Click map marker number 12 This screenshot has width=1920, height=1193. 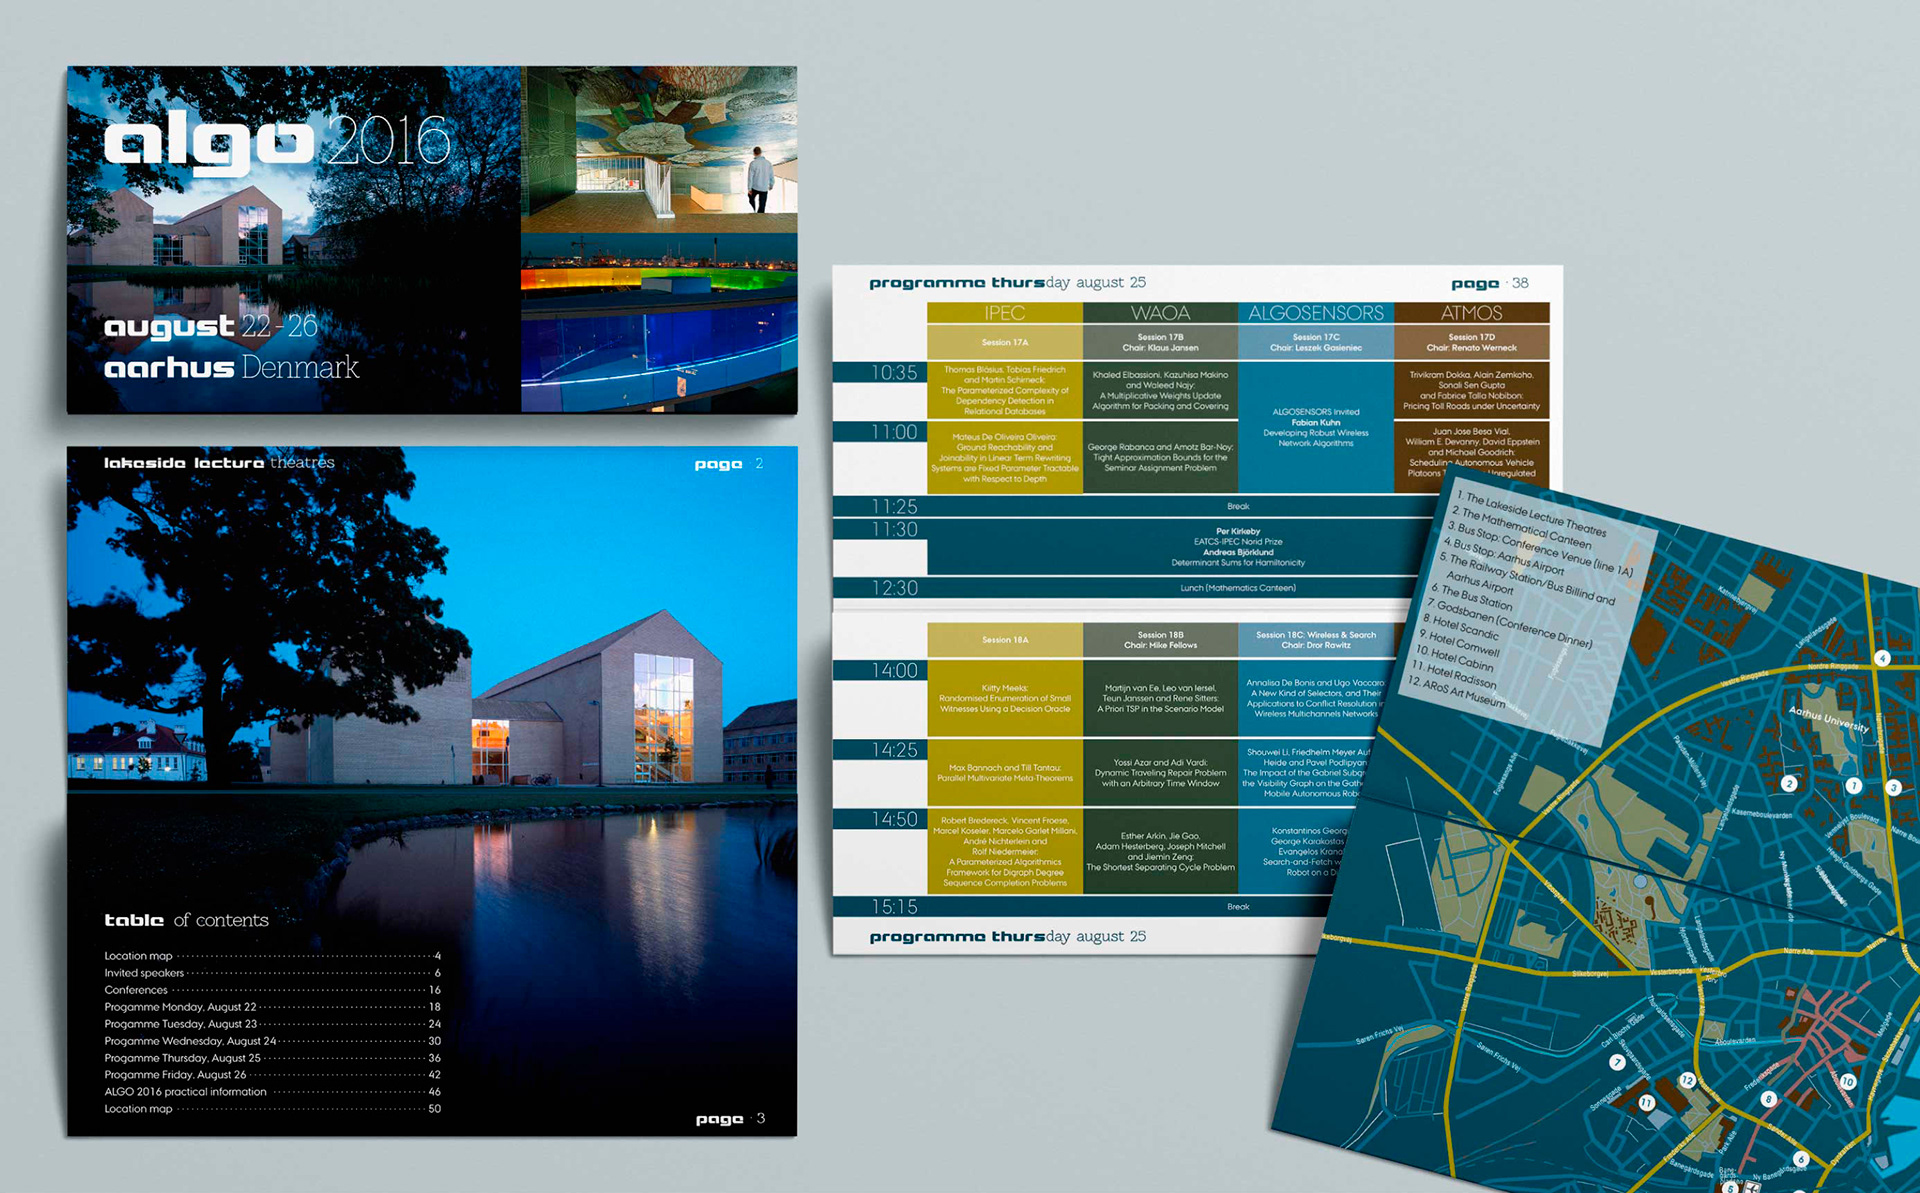(x=1688, y=1080)
